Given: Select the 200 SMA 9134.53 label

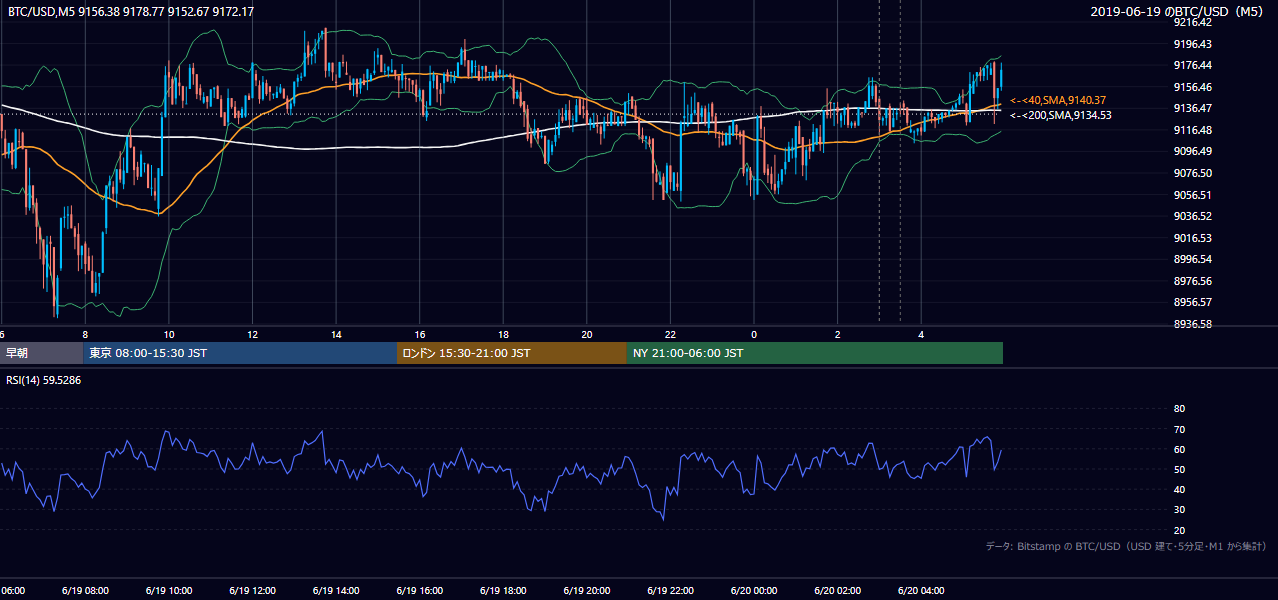Looking at the screenshot, I should 1061,115.
